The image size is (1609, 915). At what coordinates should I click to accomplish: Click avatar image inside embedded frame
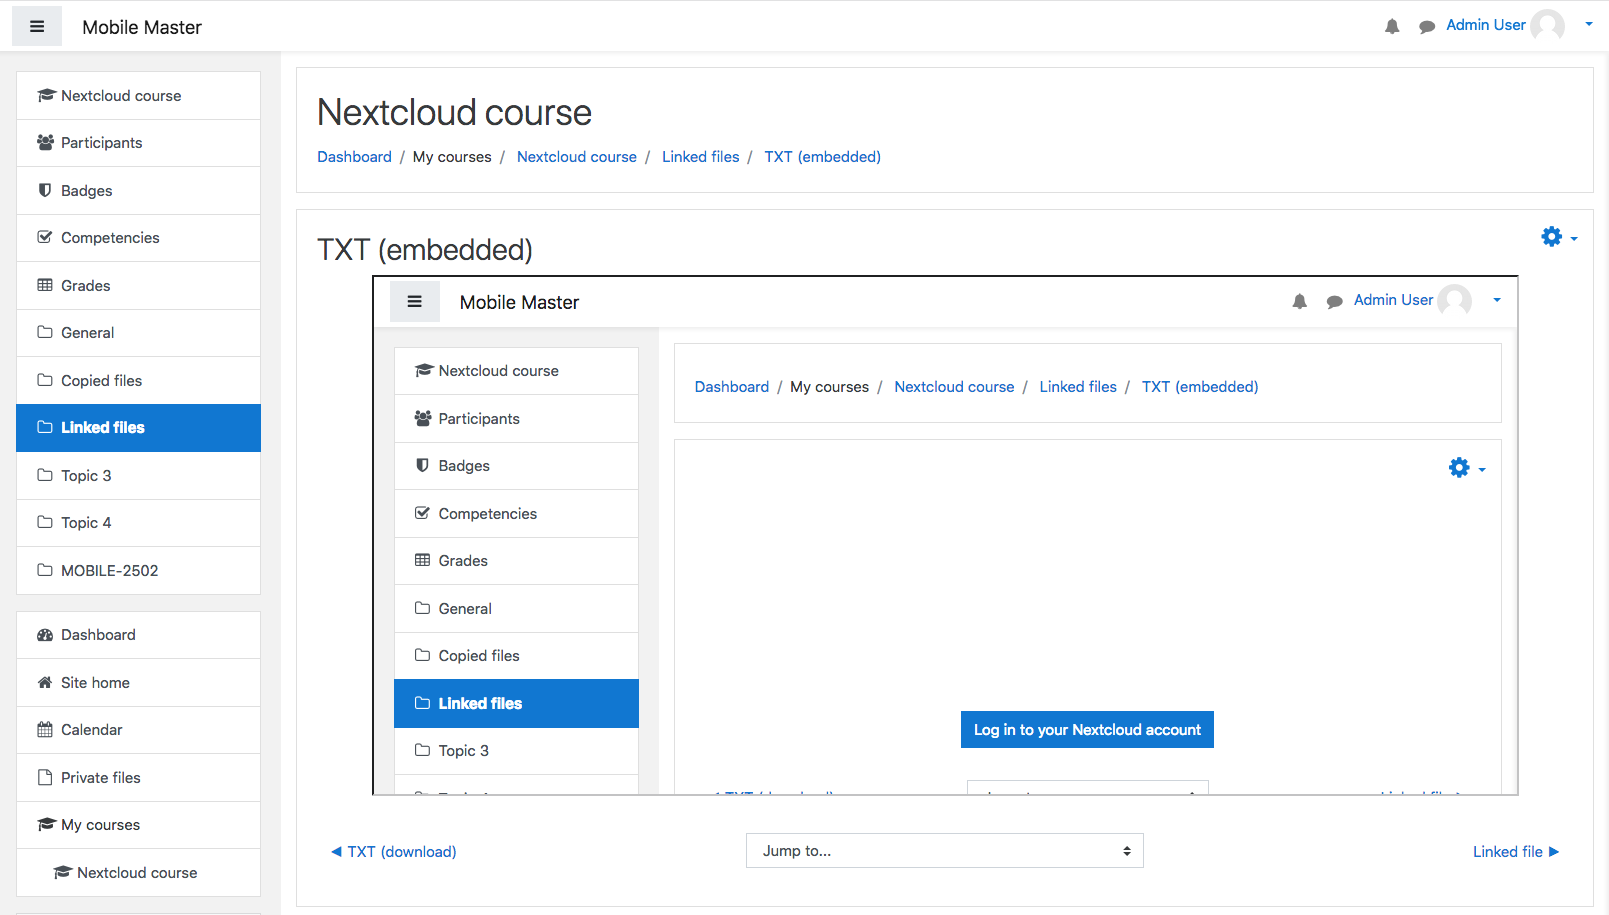(x=1454, y=300)
